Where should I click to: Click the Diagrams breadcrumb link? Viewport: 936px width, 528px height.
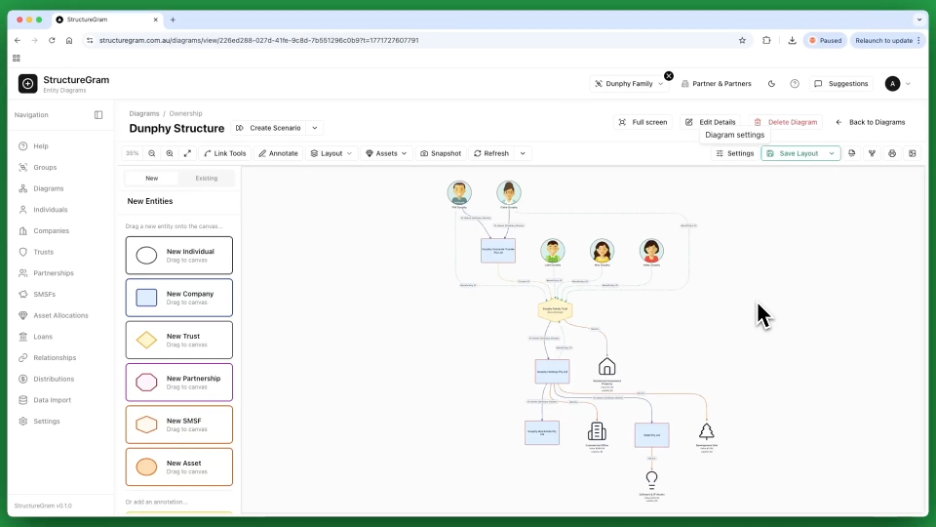(144, 113)
